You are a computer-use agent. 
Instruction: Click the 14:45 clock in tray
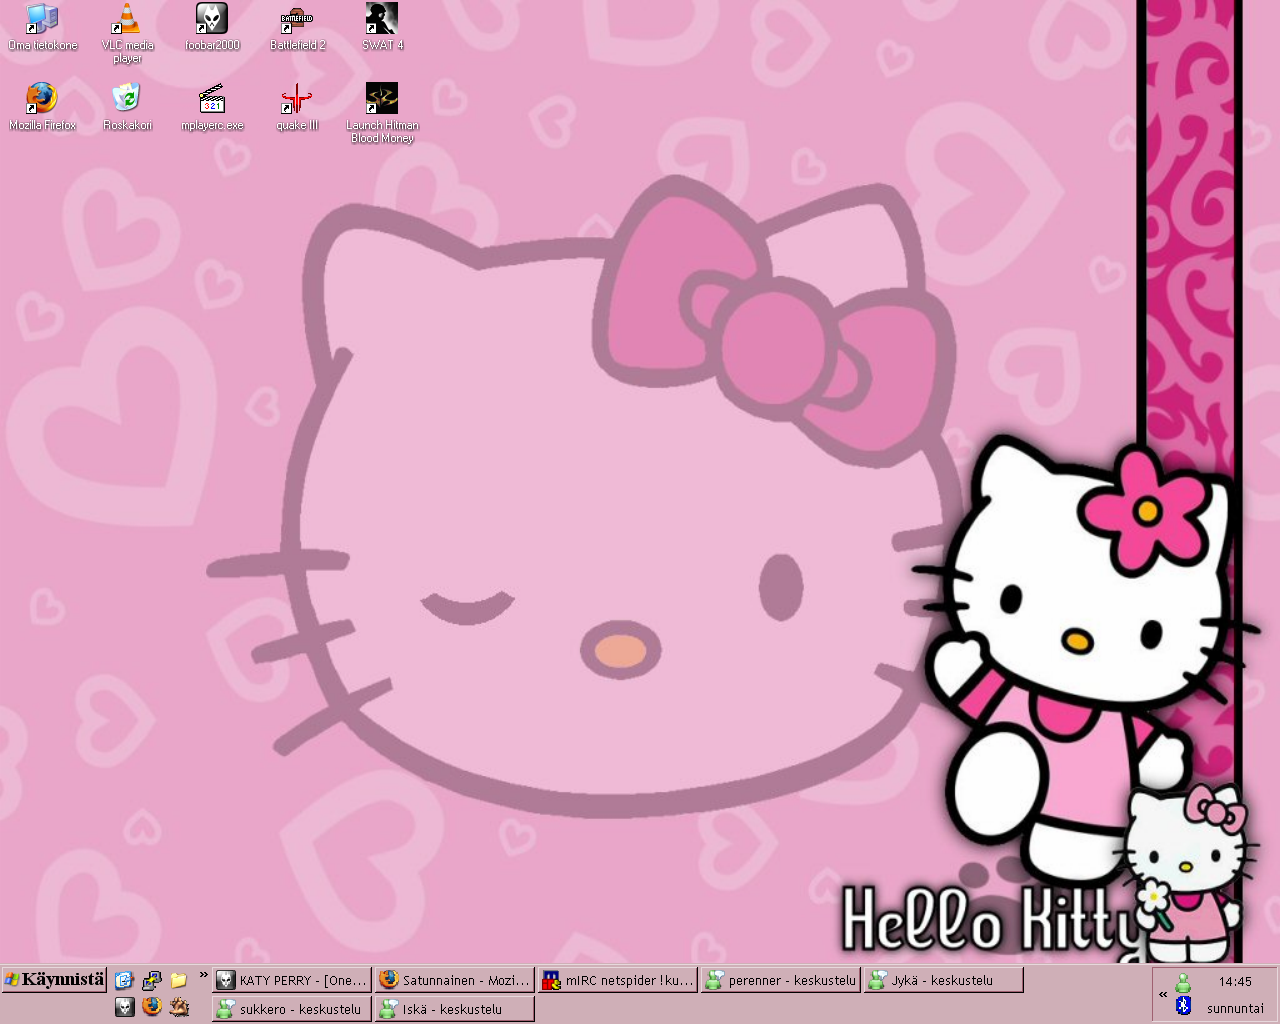(x=1235, y=982)
